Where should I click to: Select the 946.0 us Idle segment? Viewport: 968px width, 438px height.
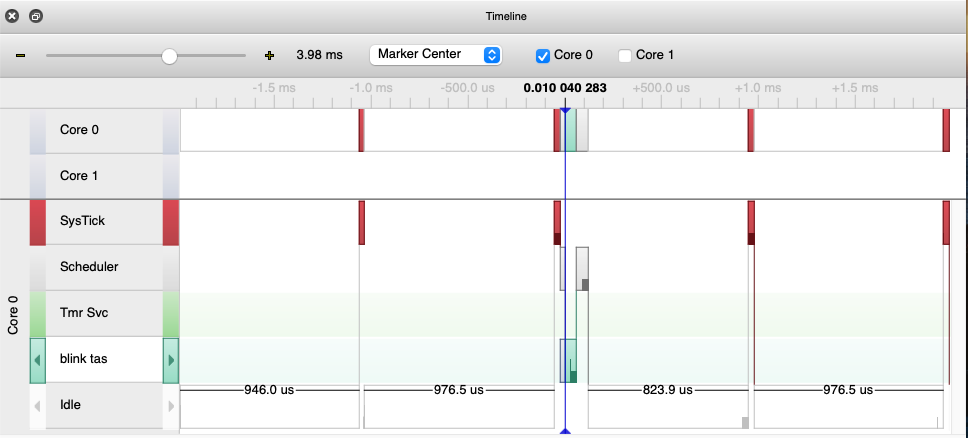tap(269, 406)
